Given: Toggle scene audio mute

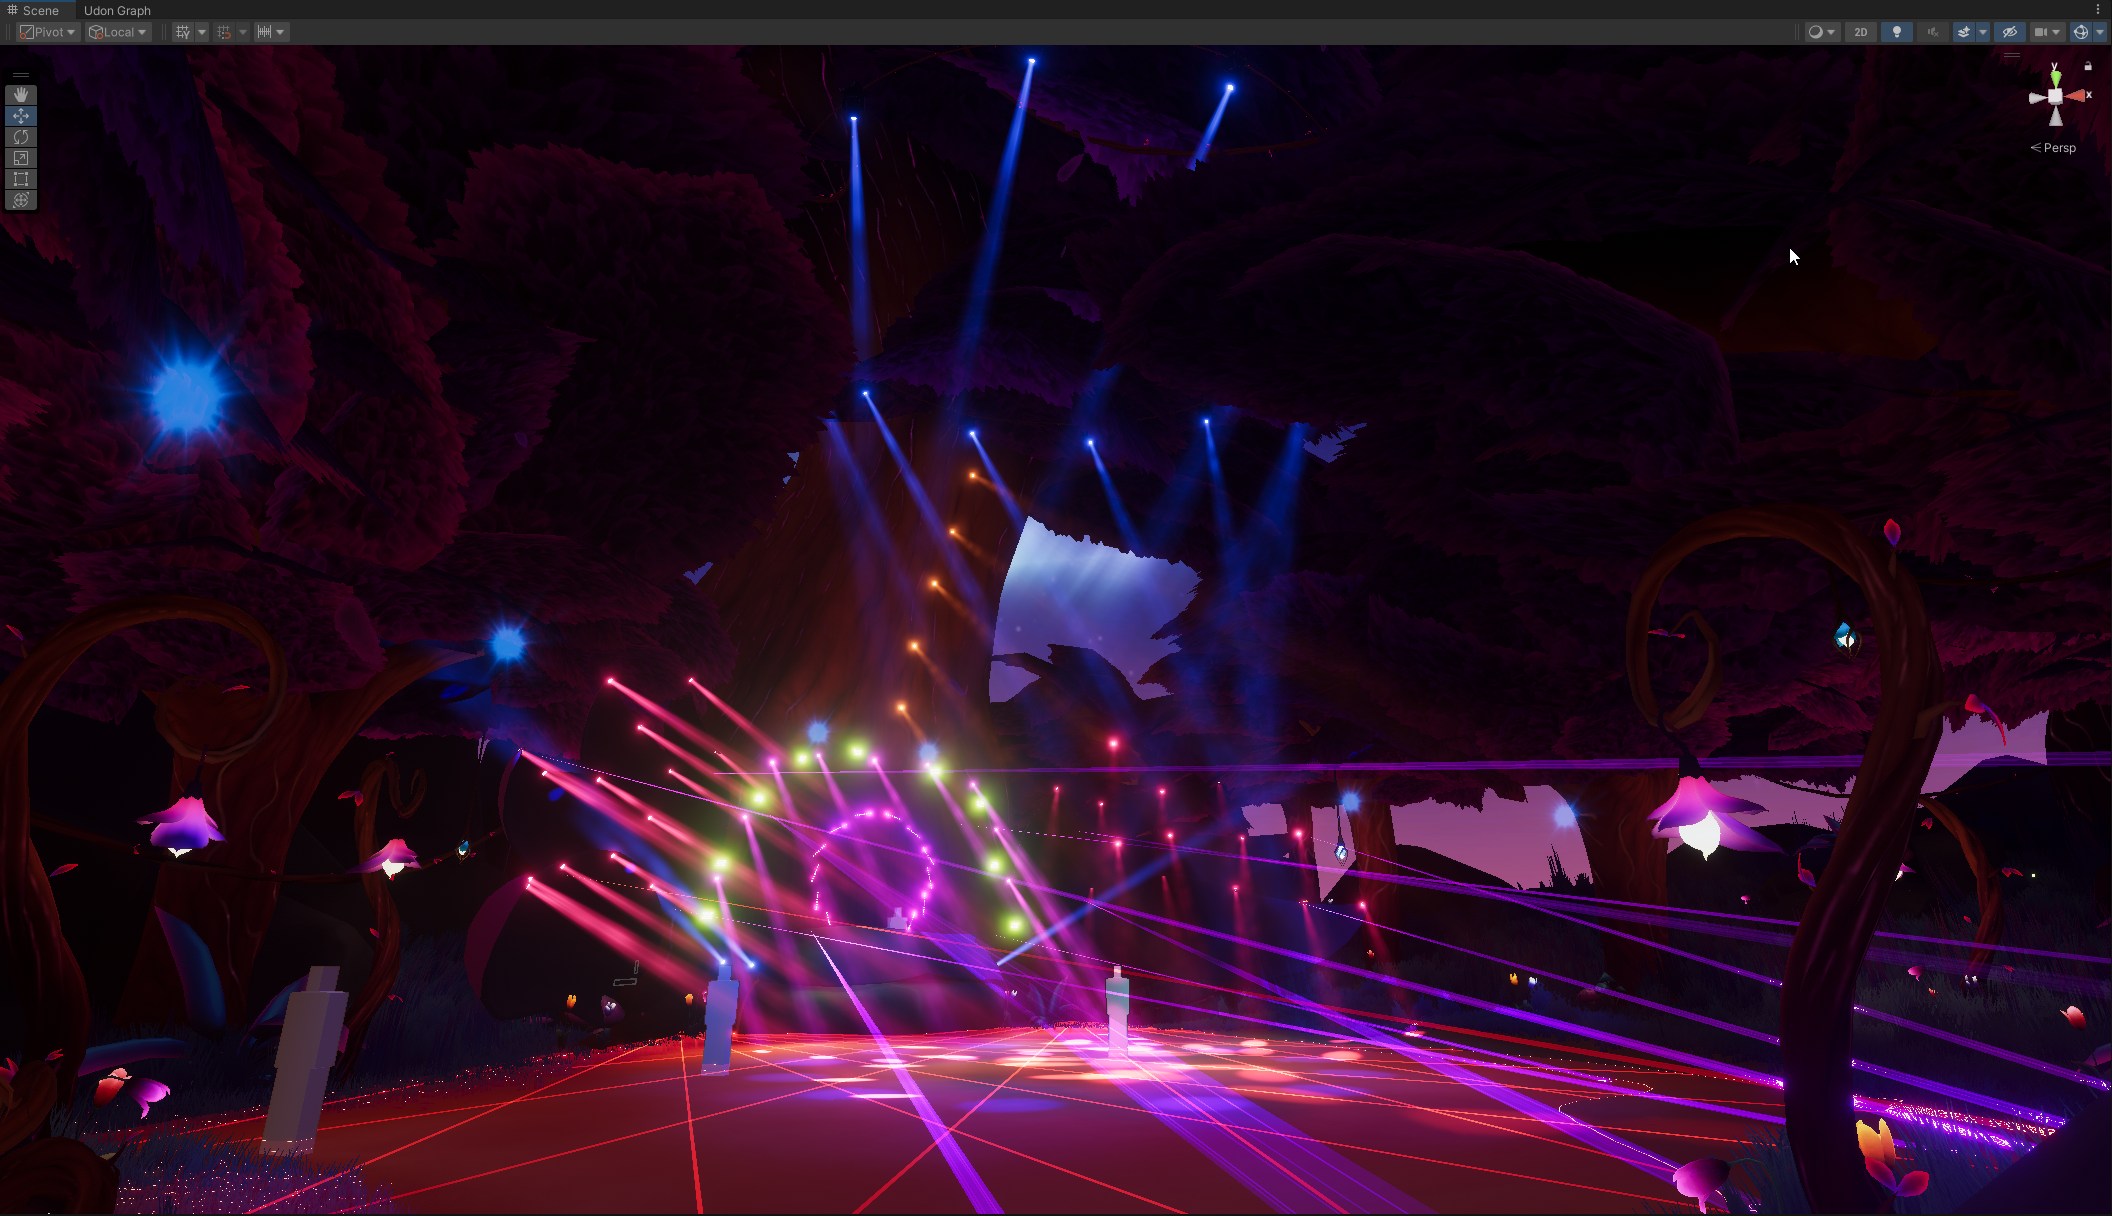Looking at the screenshot, I should point(1932,32).
